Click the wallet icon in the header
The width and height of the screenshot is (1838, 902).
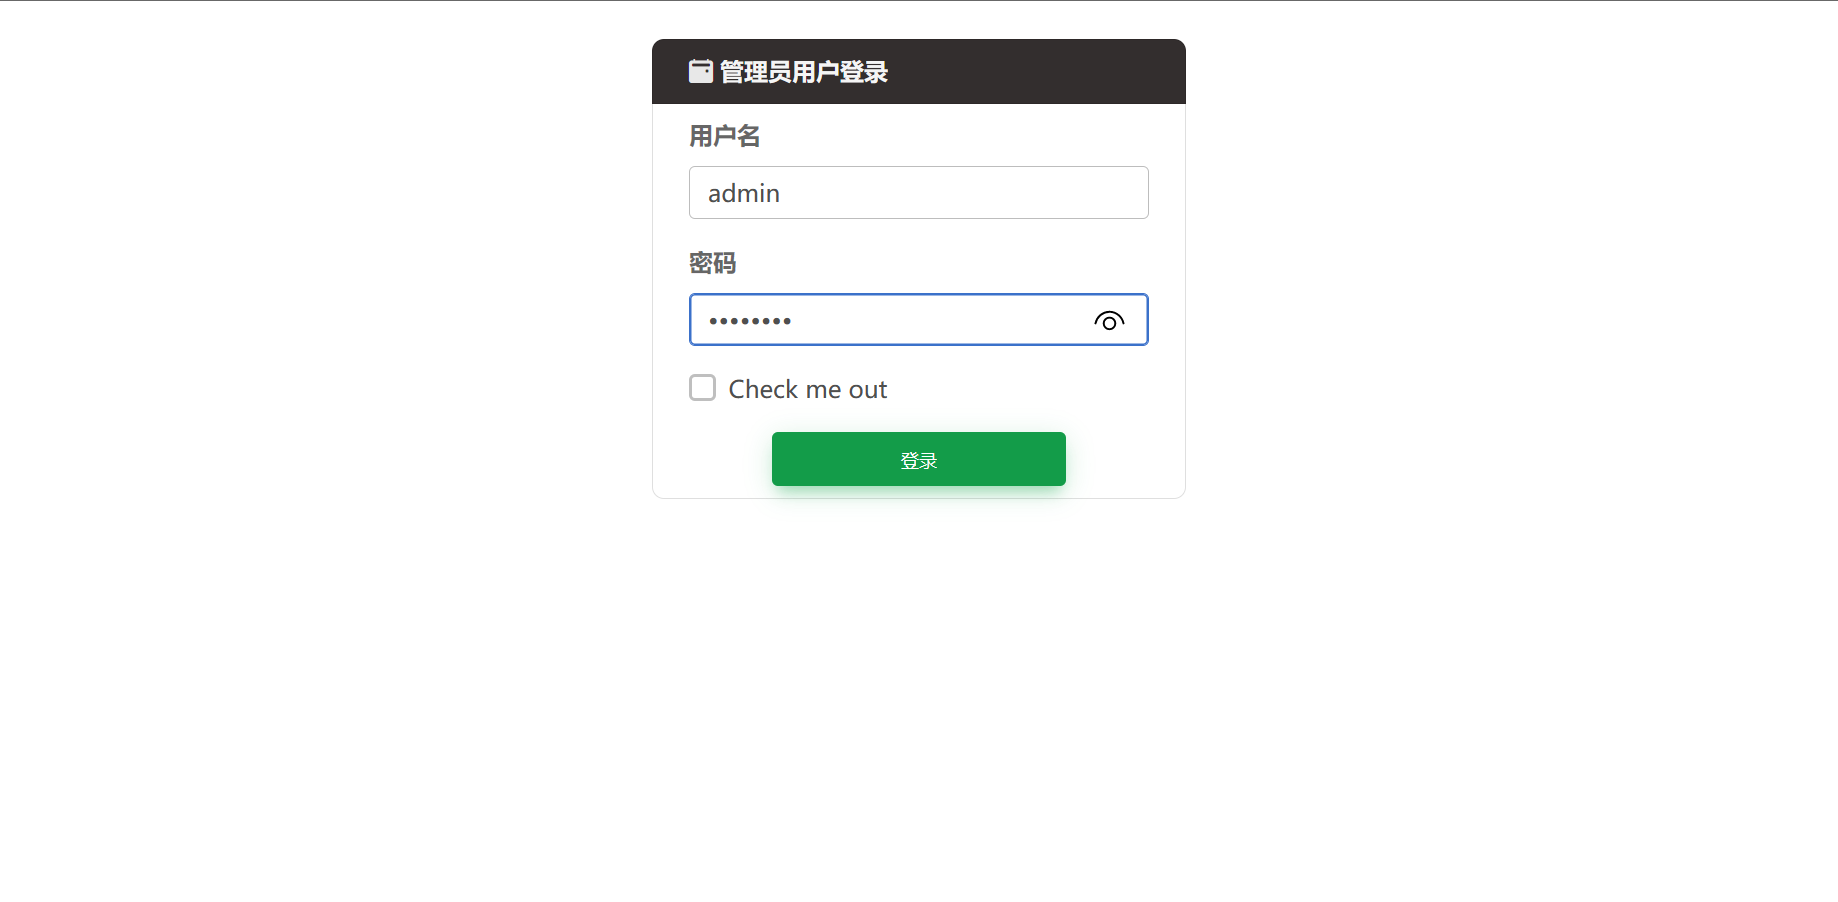(x=700, y=71)
